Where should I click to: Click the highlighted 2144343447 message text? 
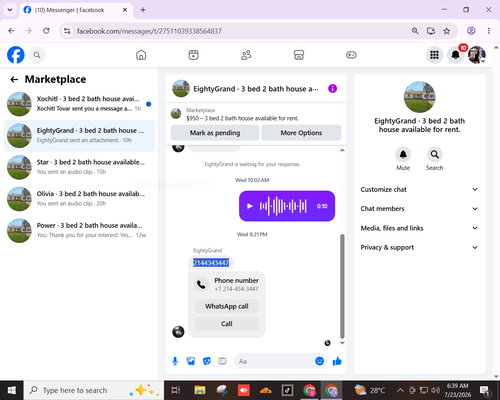(x=211, y=263)
